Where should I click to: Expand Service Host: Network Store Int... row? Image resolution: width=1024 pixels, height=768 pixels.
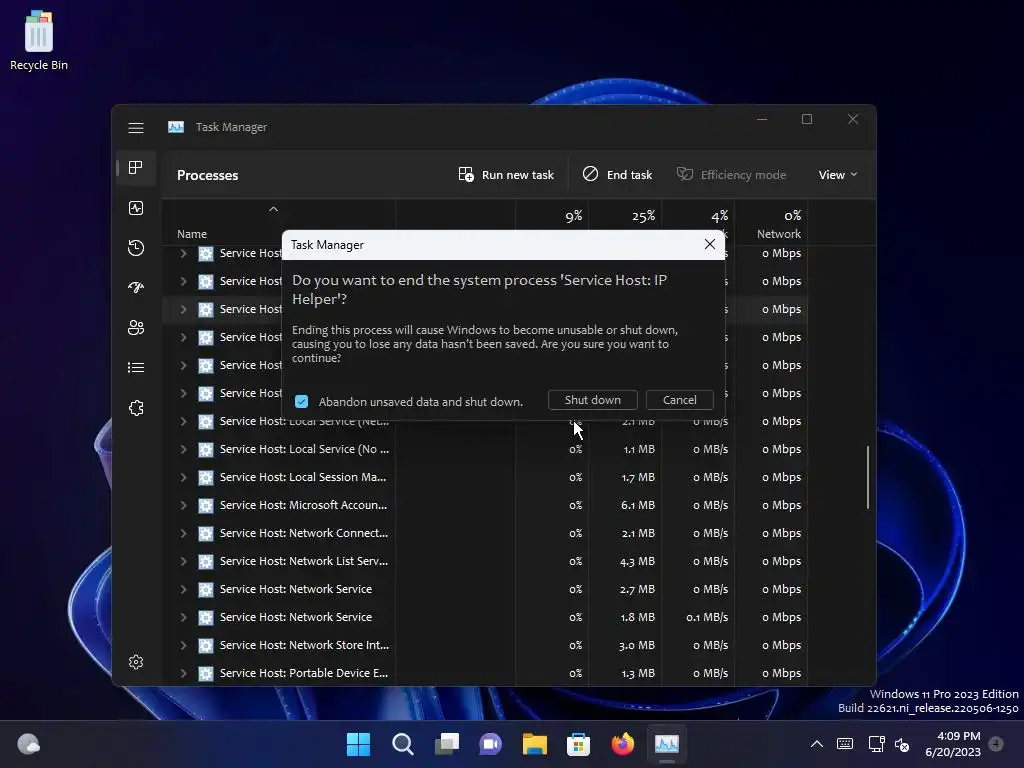pos(184,645)
